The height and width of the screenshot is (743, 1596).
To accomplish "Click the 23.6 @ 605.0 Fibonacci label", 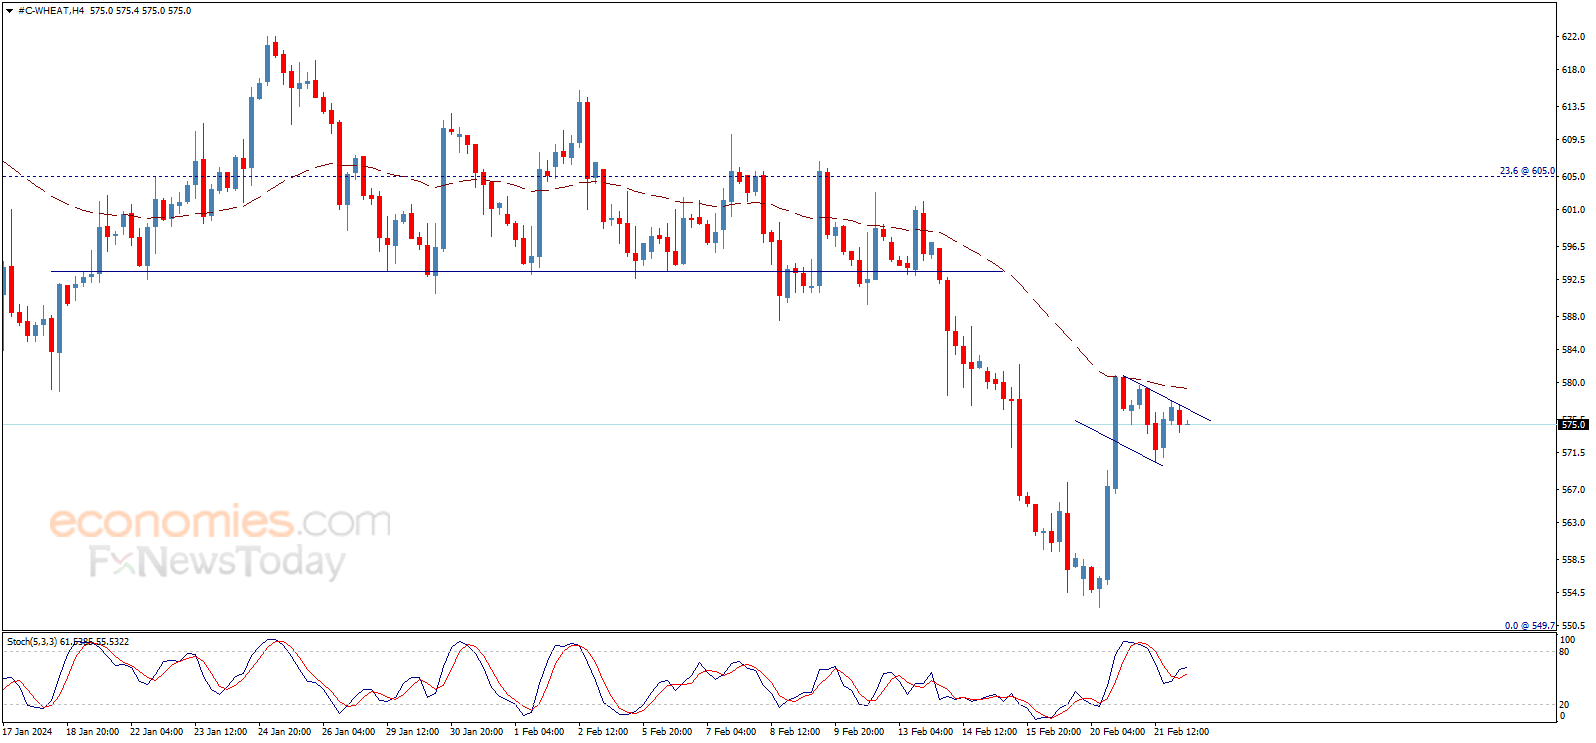I will pos(1527,171).
